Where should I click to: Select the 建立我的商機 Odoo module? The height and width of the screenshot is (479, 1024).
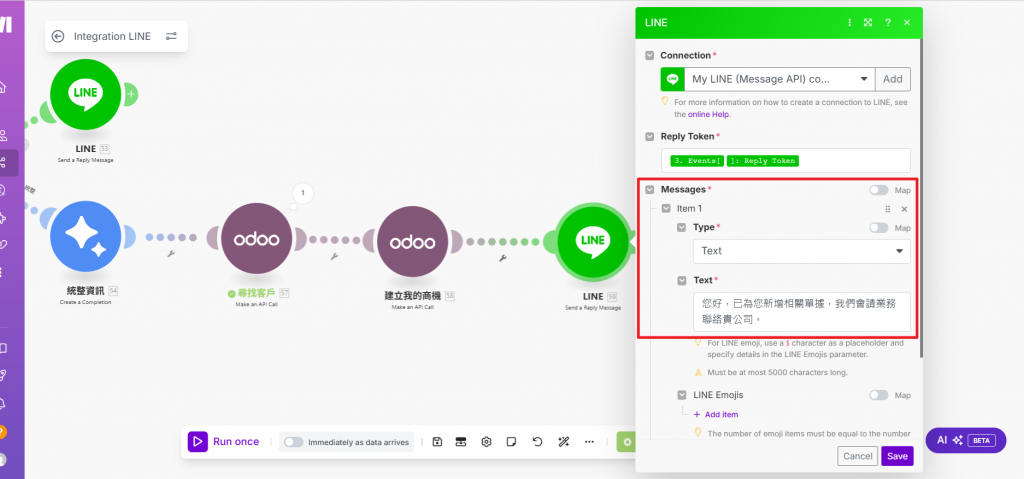413,241
